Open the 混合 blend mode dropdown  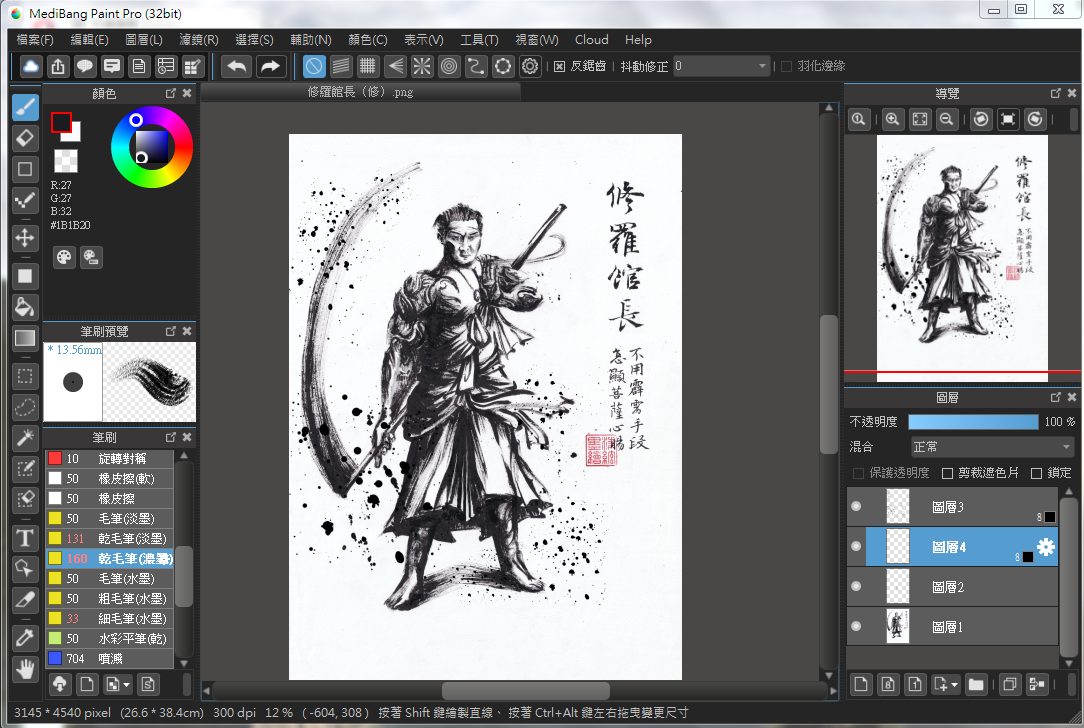pos(992,447)
